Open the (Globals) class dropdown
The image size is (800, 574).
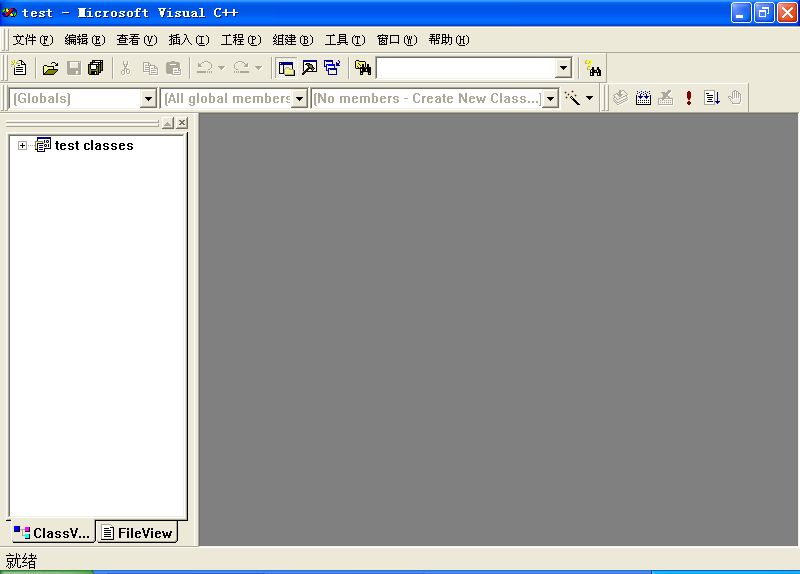click(148, 98)
